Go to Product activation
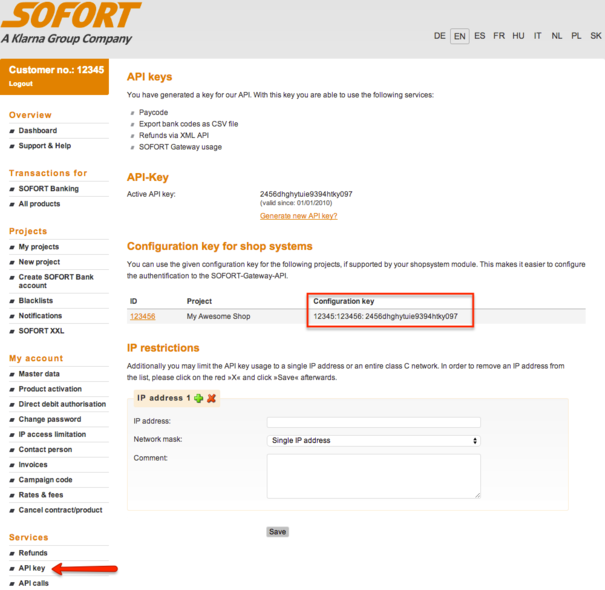This screenshot has height=590, width=605. pos(50,389)
